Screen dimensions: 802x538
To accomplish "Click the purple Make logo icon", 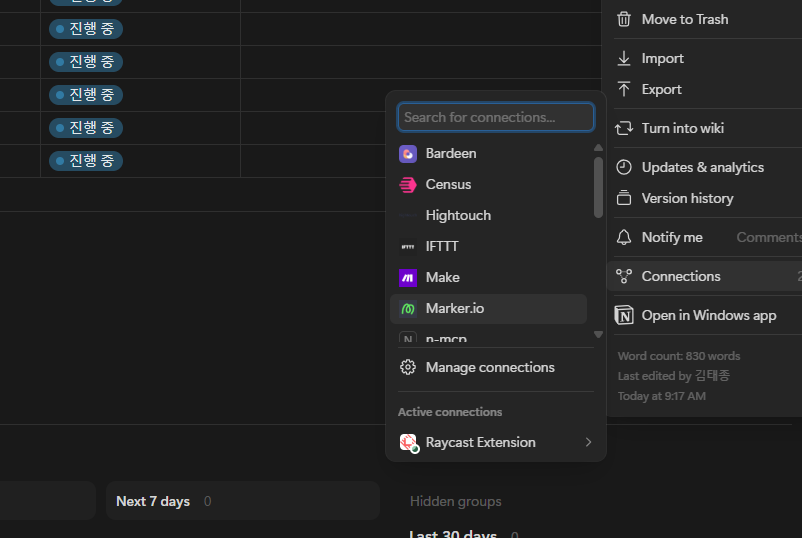I will point(408,278).
